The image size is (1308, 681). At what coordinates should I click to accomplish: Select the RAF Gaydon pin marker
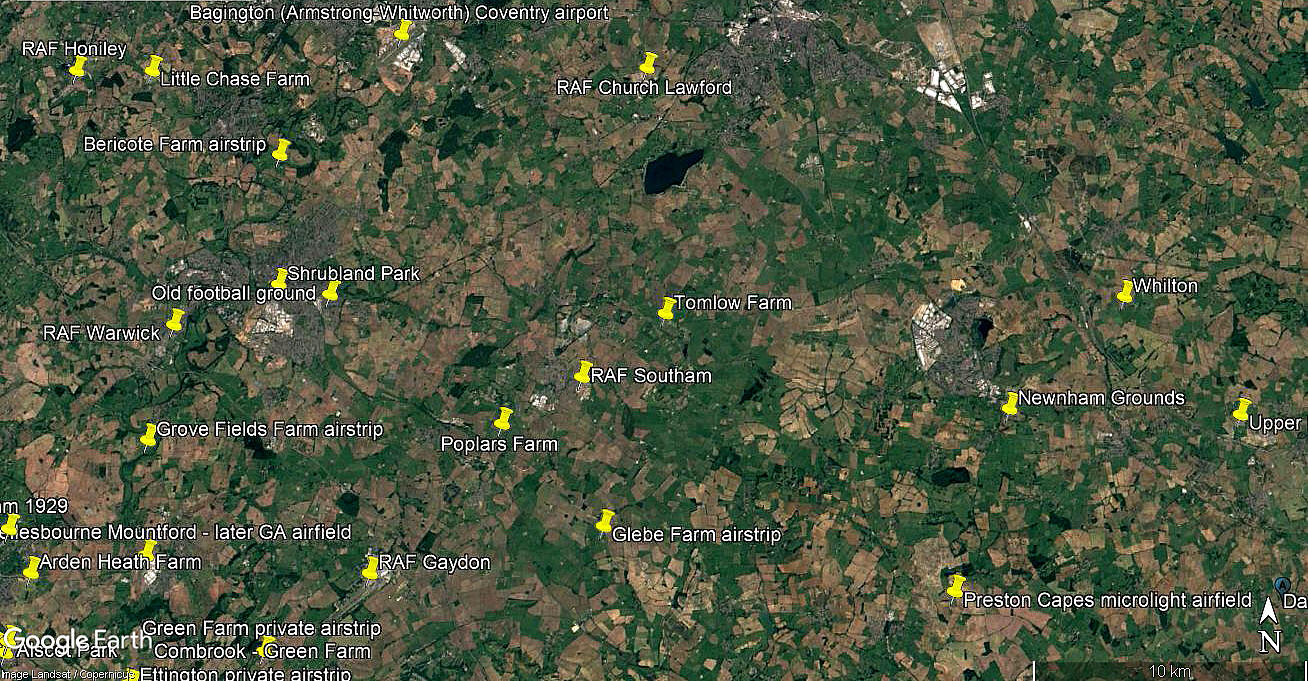371,568
